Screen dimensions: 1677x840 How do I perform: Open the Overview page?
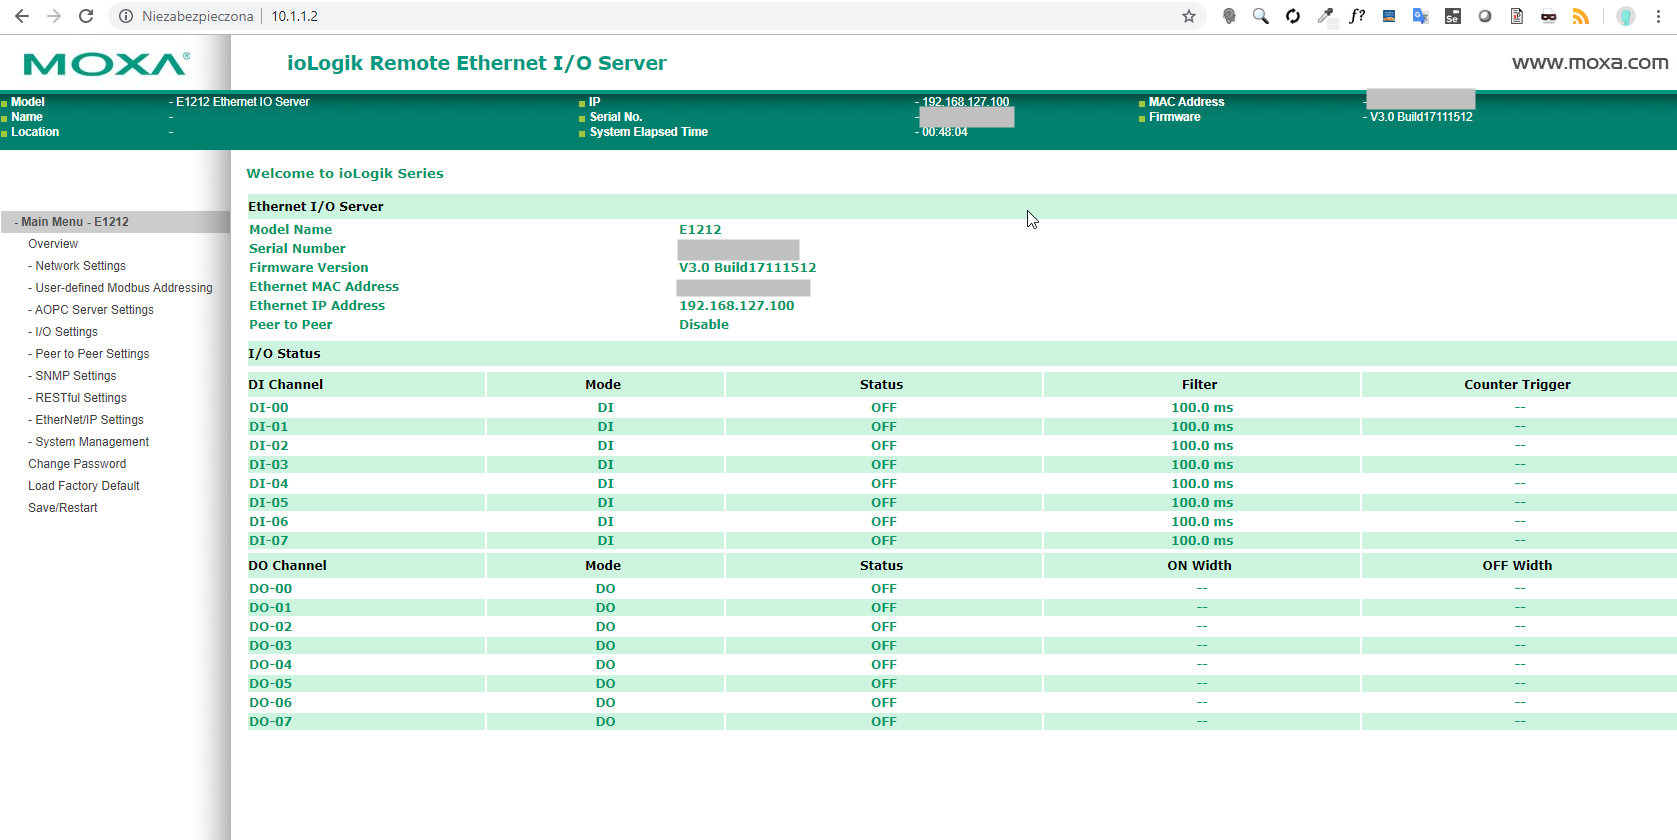point(53,244)
